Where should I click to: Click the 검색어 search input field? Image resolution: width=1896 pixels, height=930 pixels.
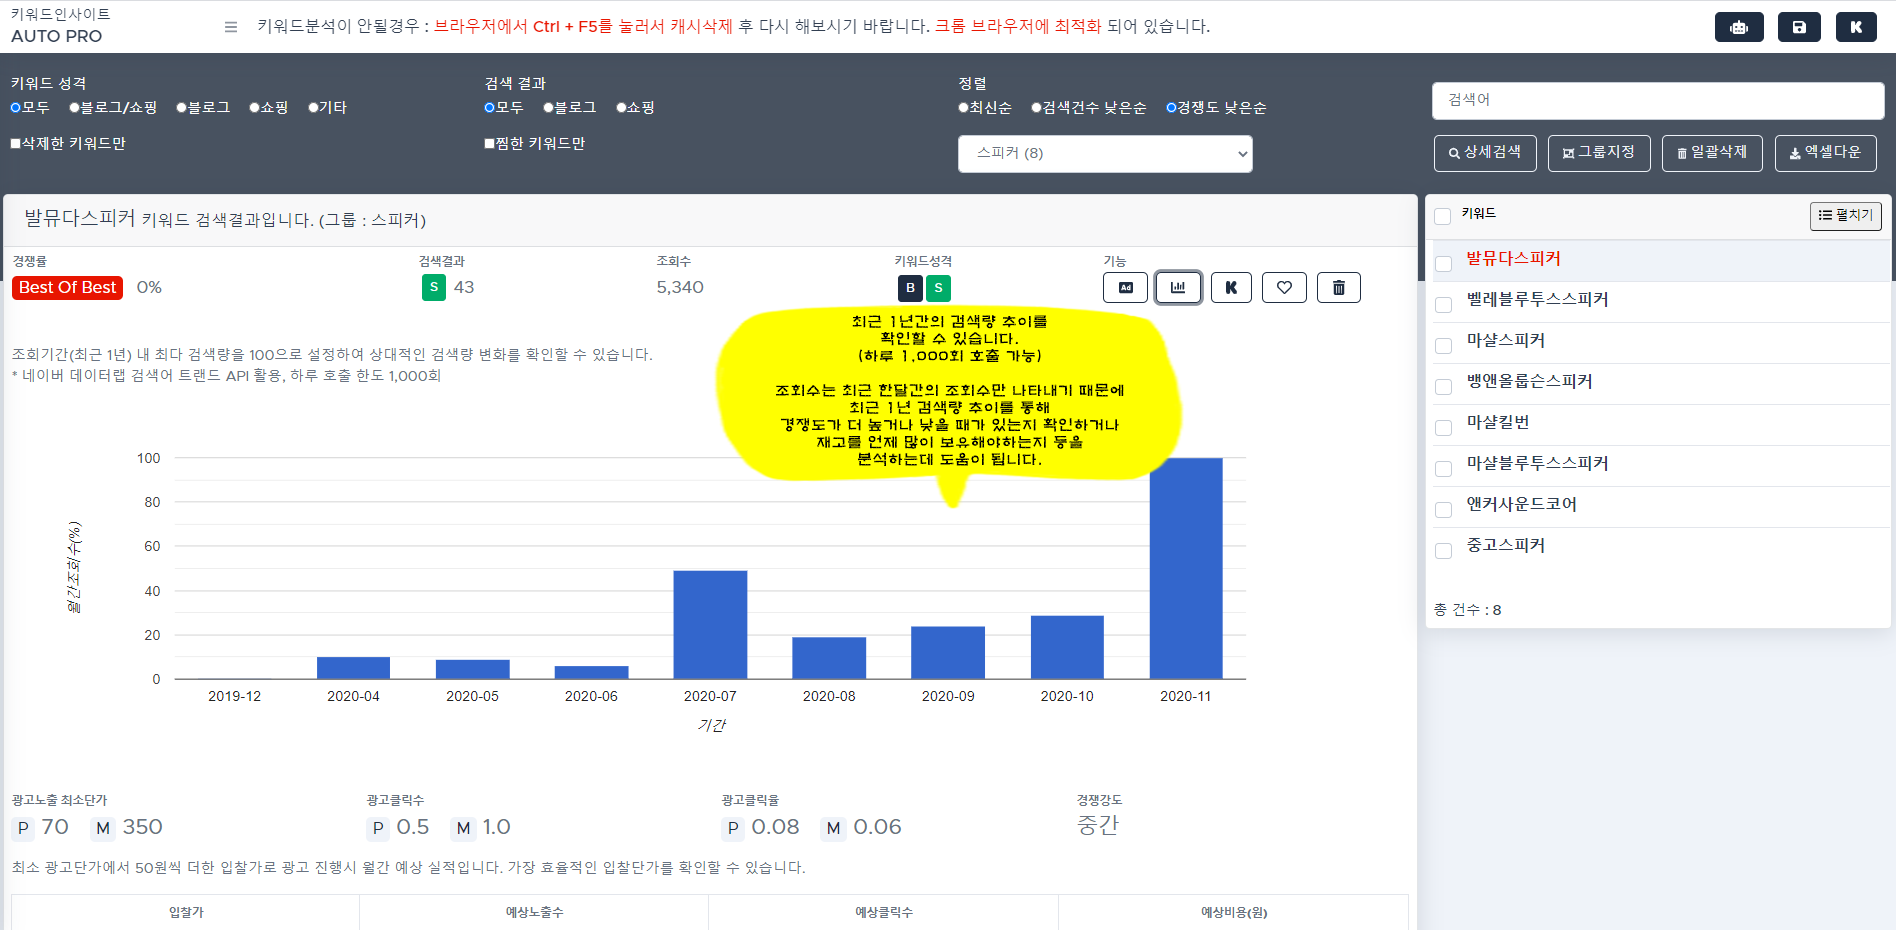pos(1657,100)
